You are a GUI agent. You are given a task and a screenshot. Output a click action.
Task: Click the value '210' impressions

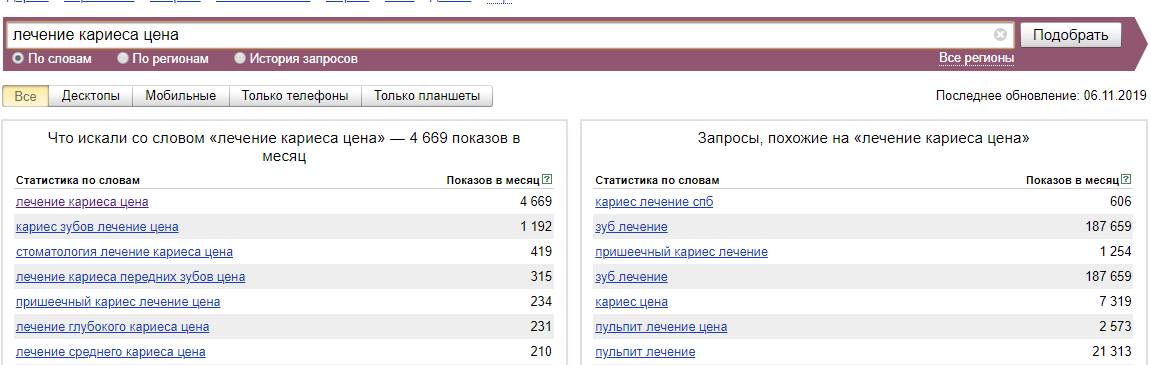tap(541, 351)
